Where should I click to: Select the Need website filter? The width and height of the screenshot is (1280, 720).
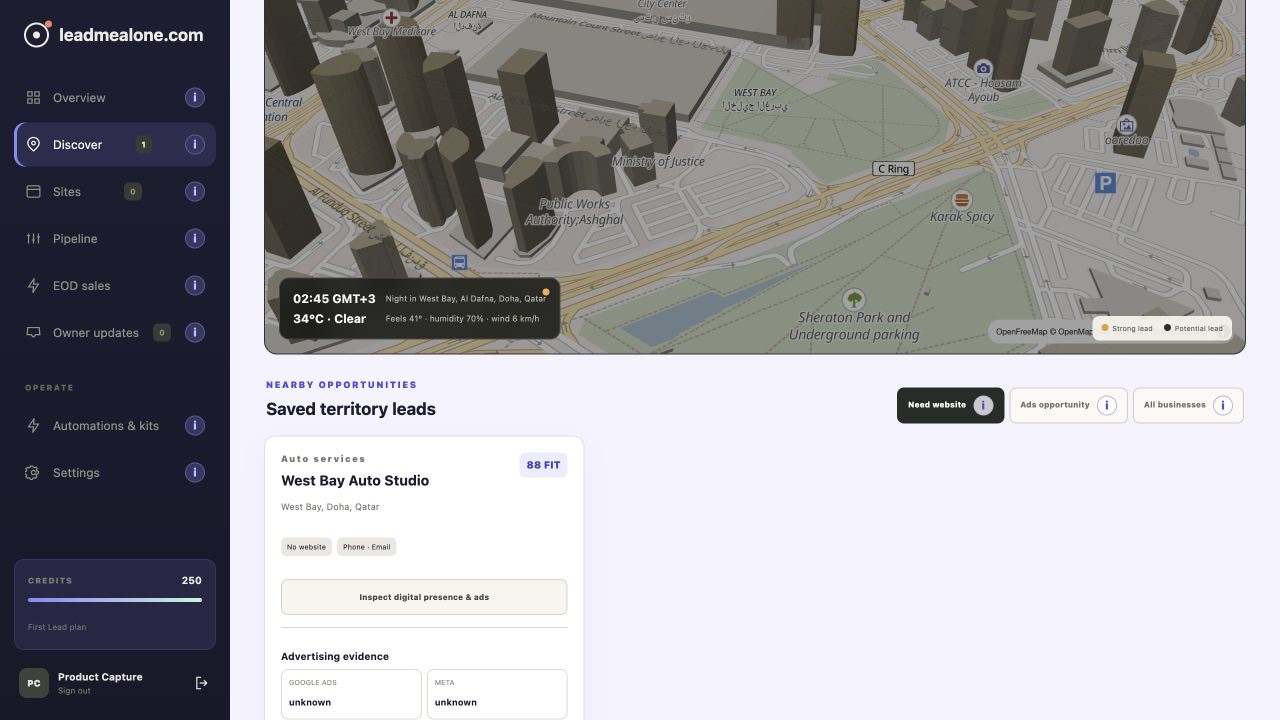tap(950, 405)
